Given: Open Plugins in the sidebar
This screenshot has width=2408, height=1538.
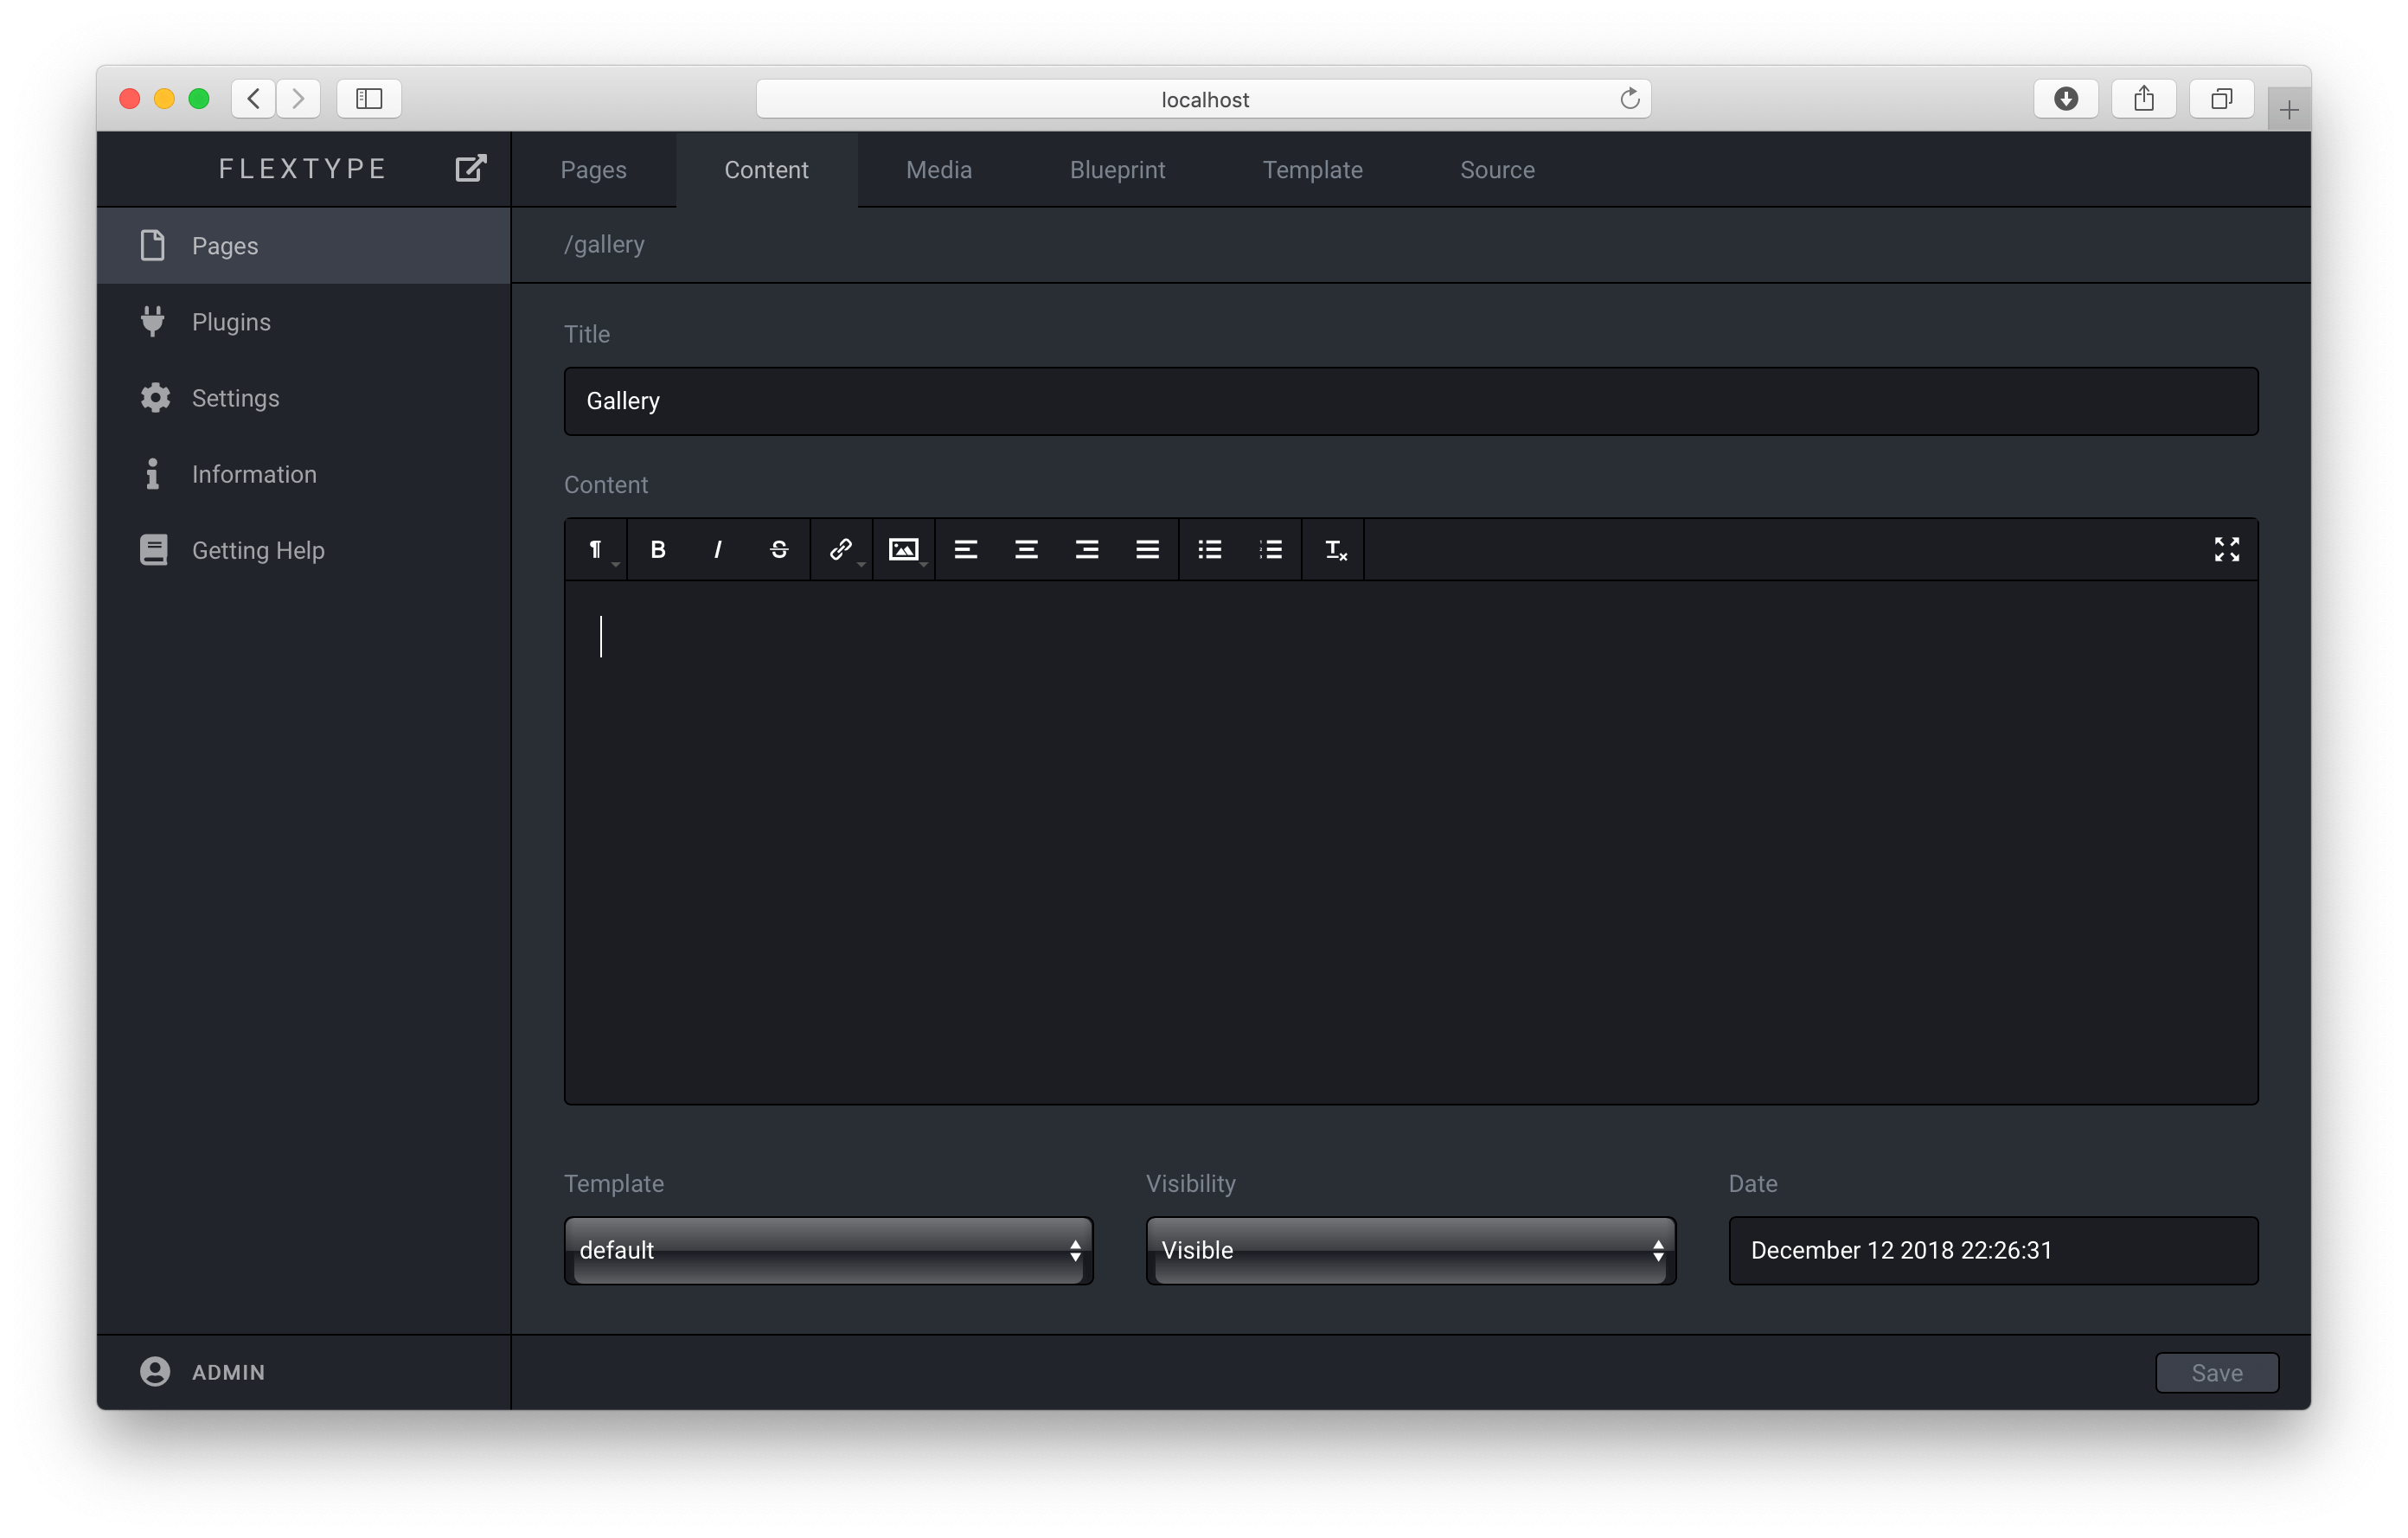Looking at the screenshot, I should coord(231,322).
